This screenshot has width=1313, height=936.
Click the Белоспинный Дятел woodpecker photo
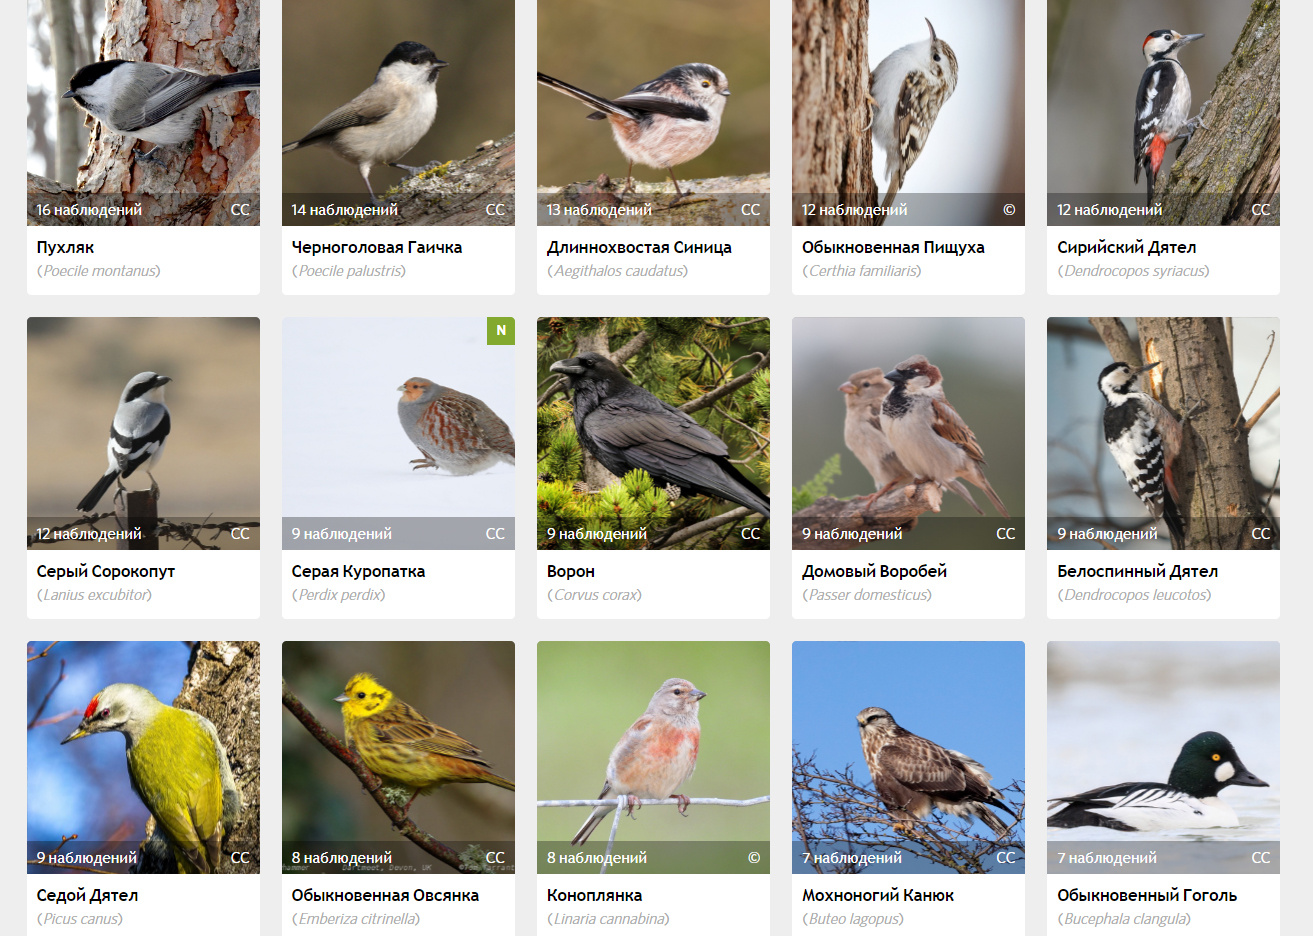pos(1163,433)
